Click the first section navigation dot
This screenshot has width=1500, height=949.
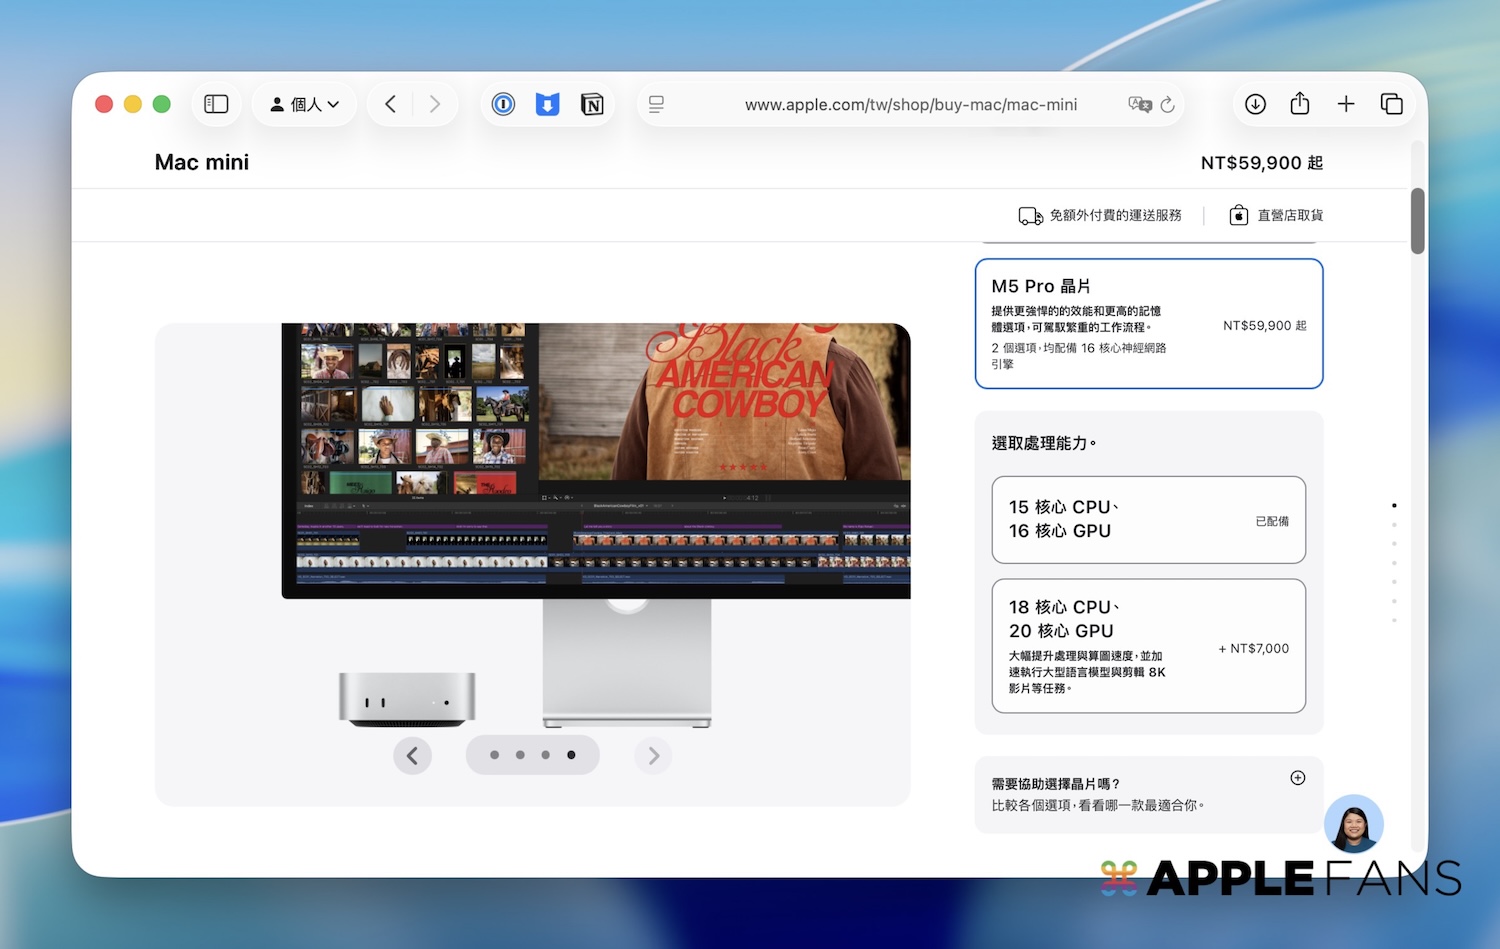point(1394,506)
